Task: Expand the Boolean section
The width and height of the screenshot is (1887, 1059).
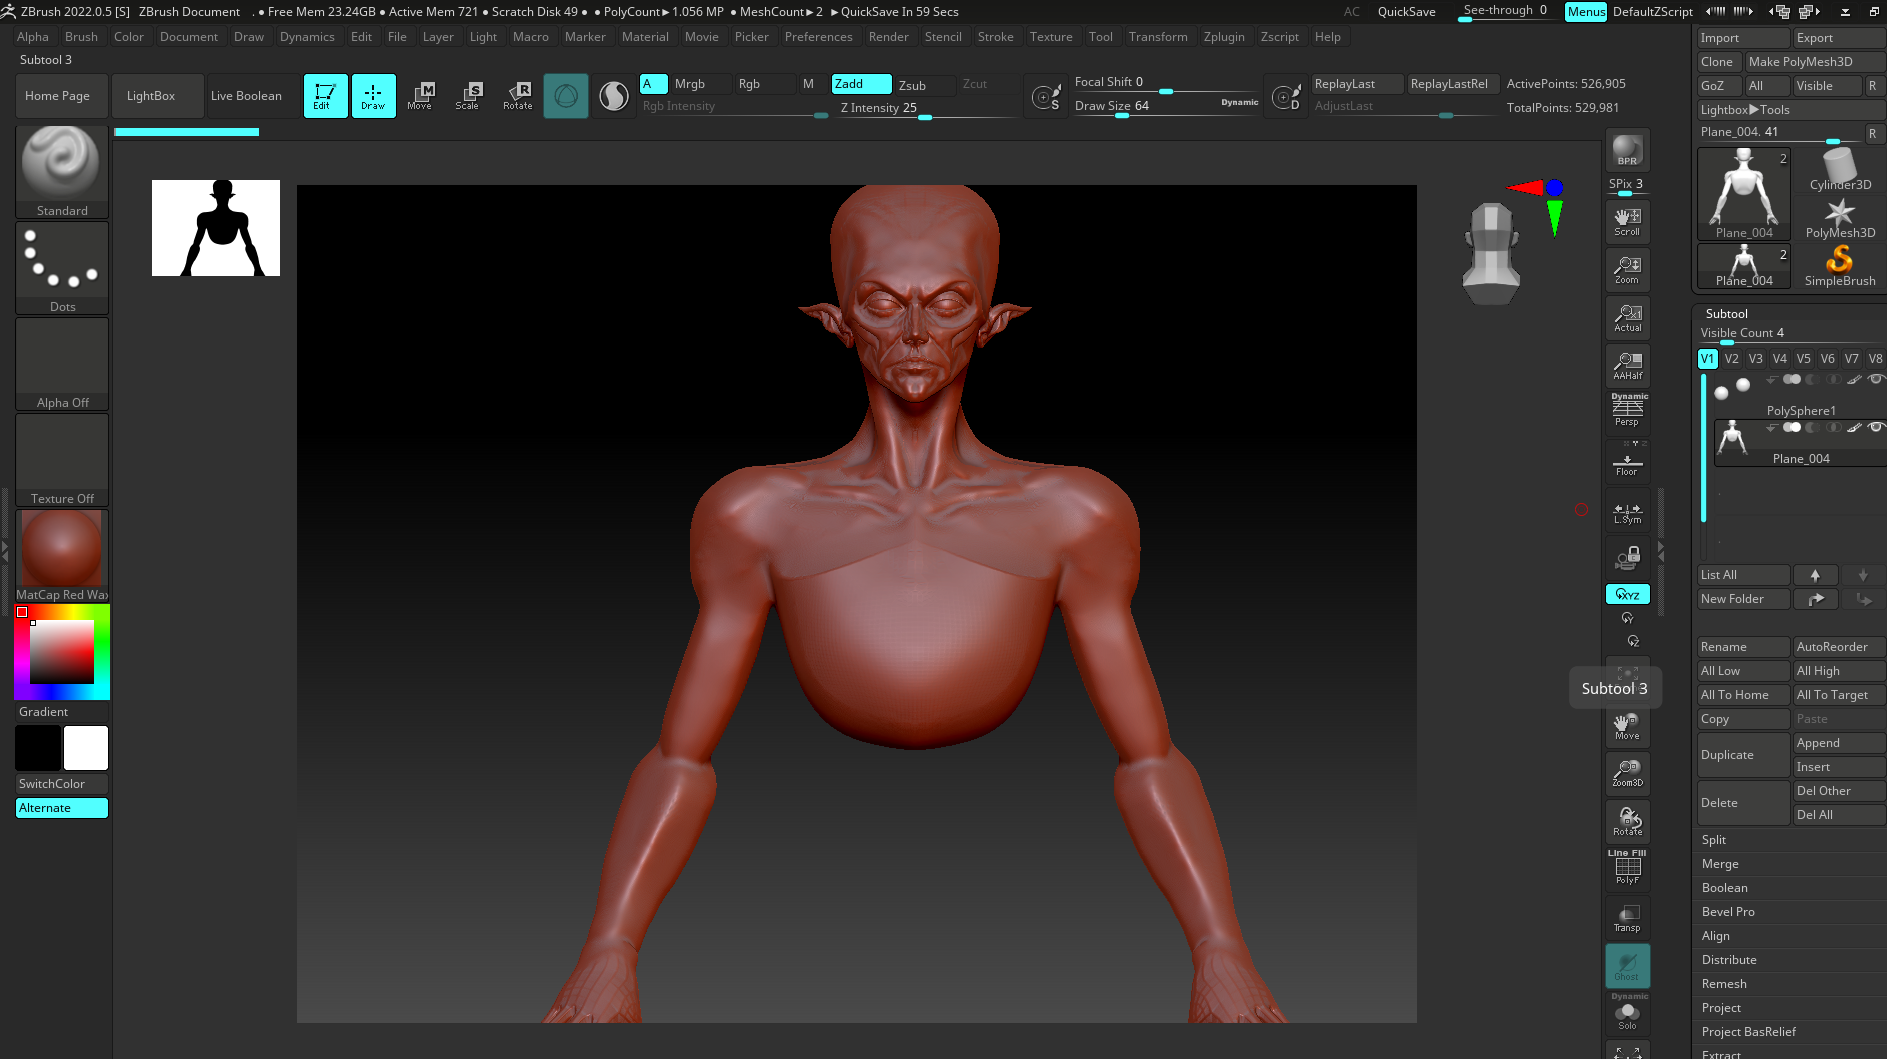Action: 1725,888
